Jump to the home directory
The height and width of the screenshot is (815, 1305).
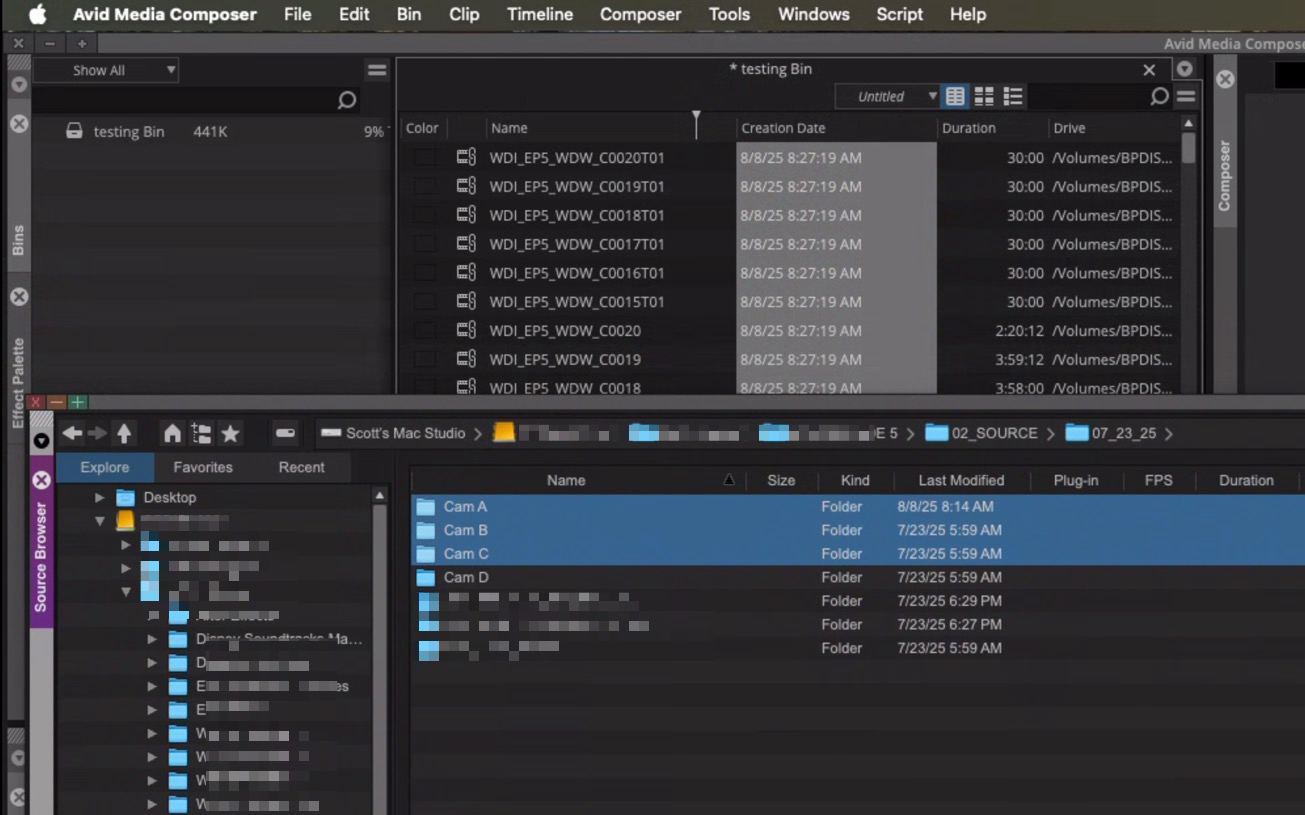[173, 433]
